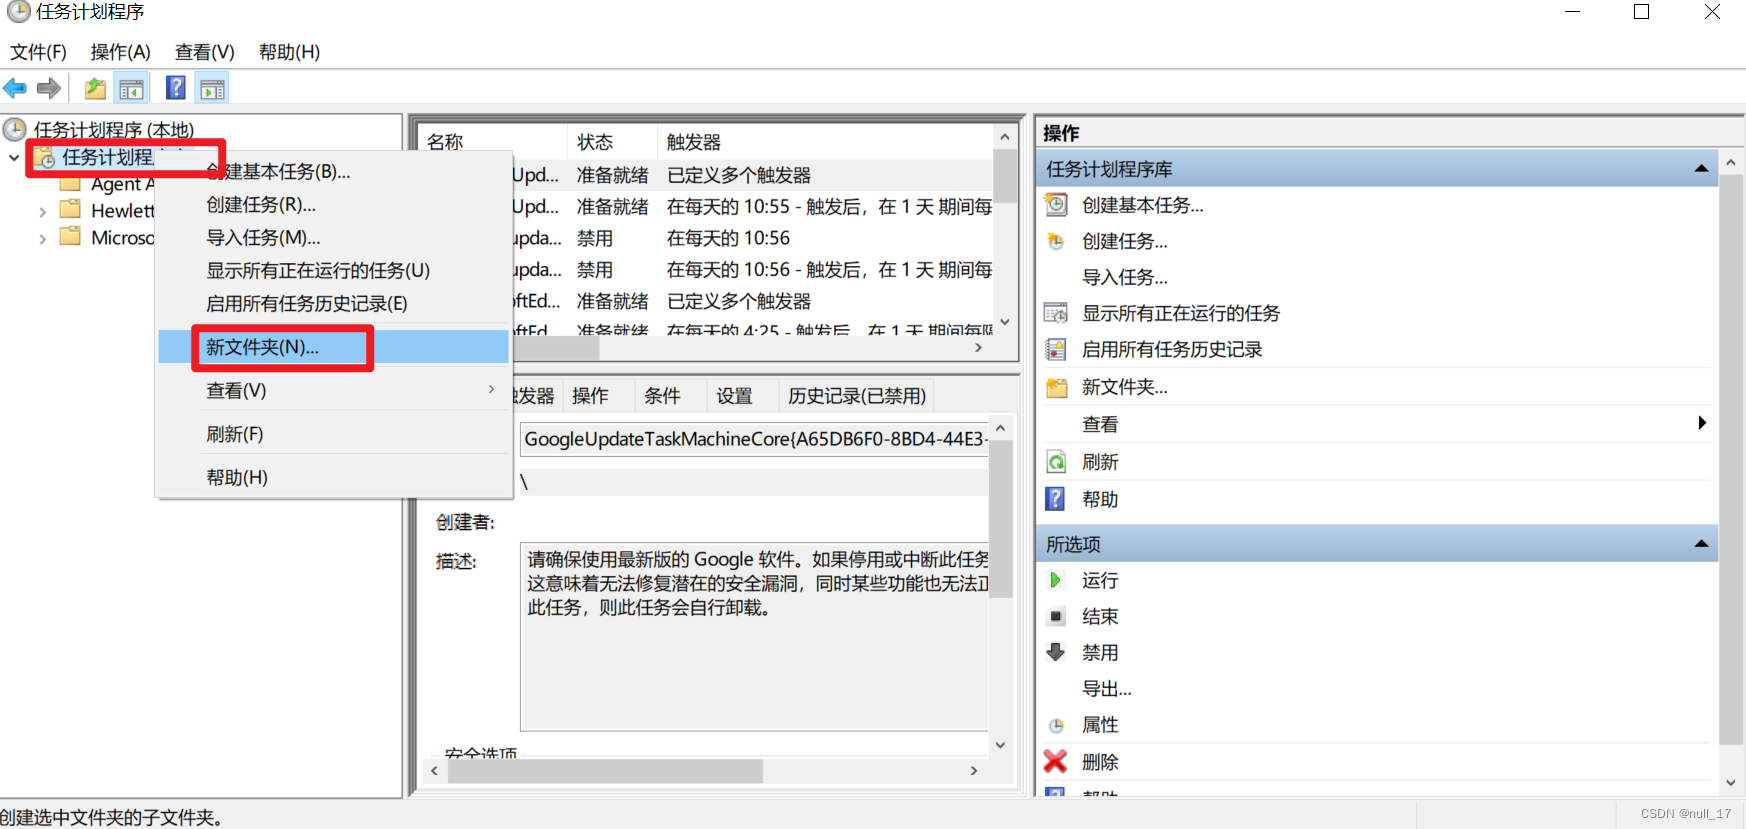Collapse the 任务计划程序库 section in Actions
Viewport: 1746px width, 829px height.
(x=1701, y=169)
